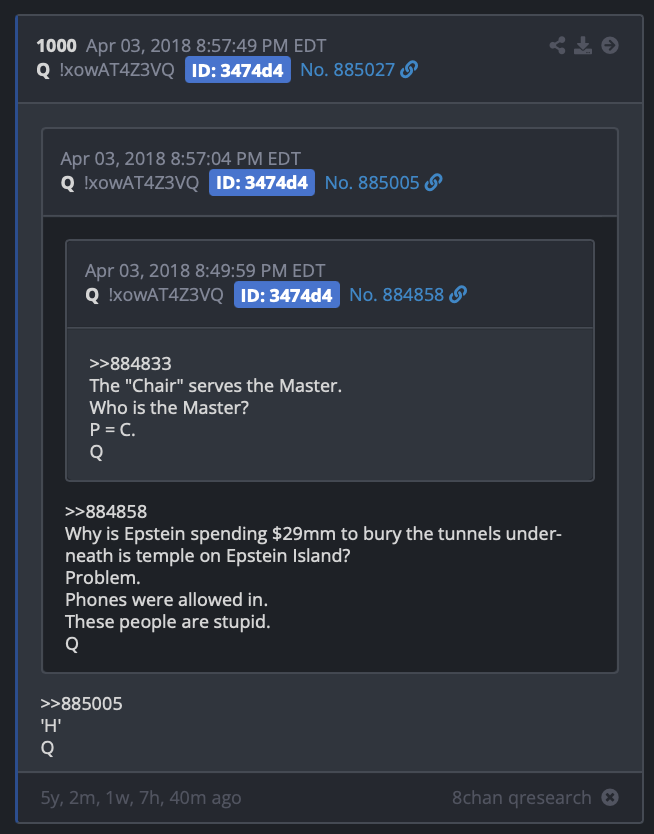Click the top !xowAT4Z3VQ tripcode
This screenshot has width=654, height=834.
pyautogui.click(x=117, y=70)
